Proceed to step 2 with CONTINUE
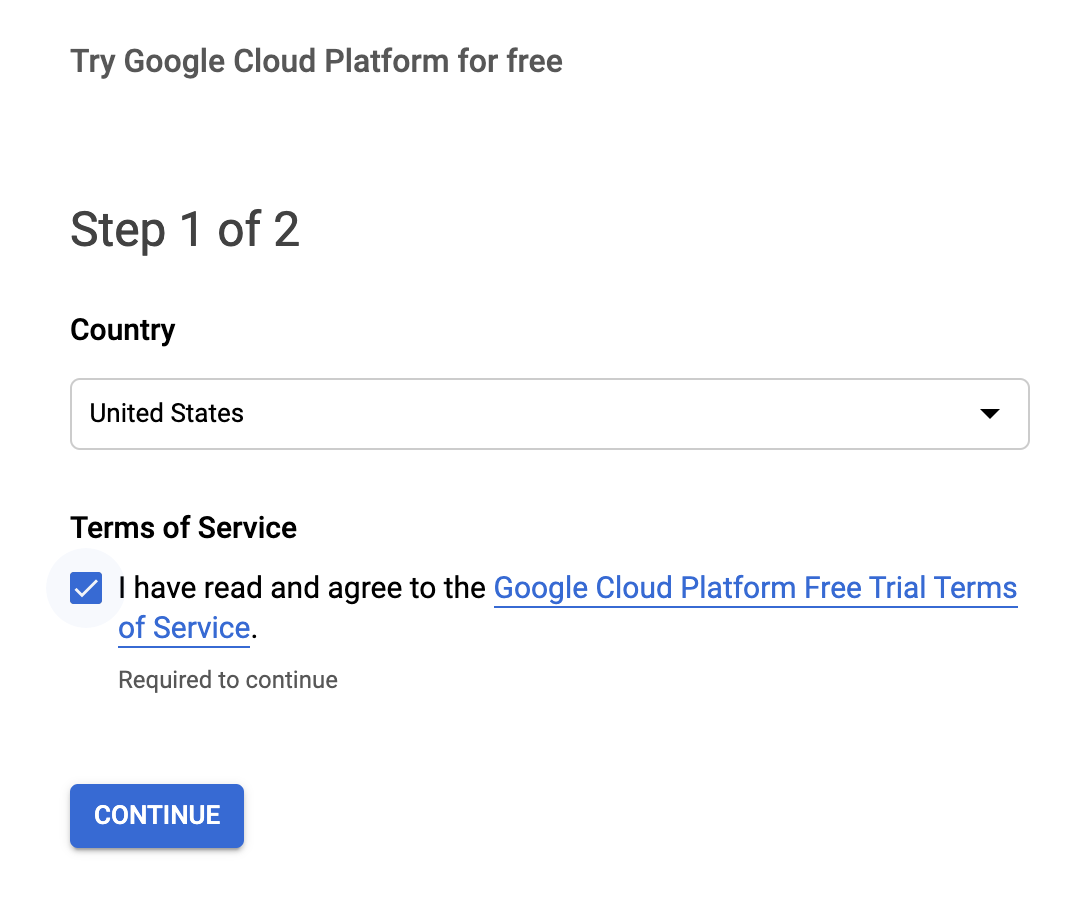This screenshot has width=1090, height=904. 157,815
